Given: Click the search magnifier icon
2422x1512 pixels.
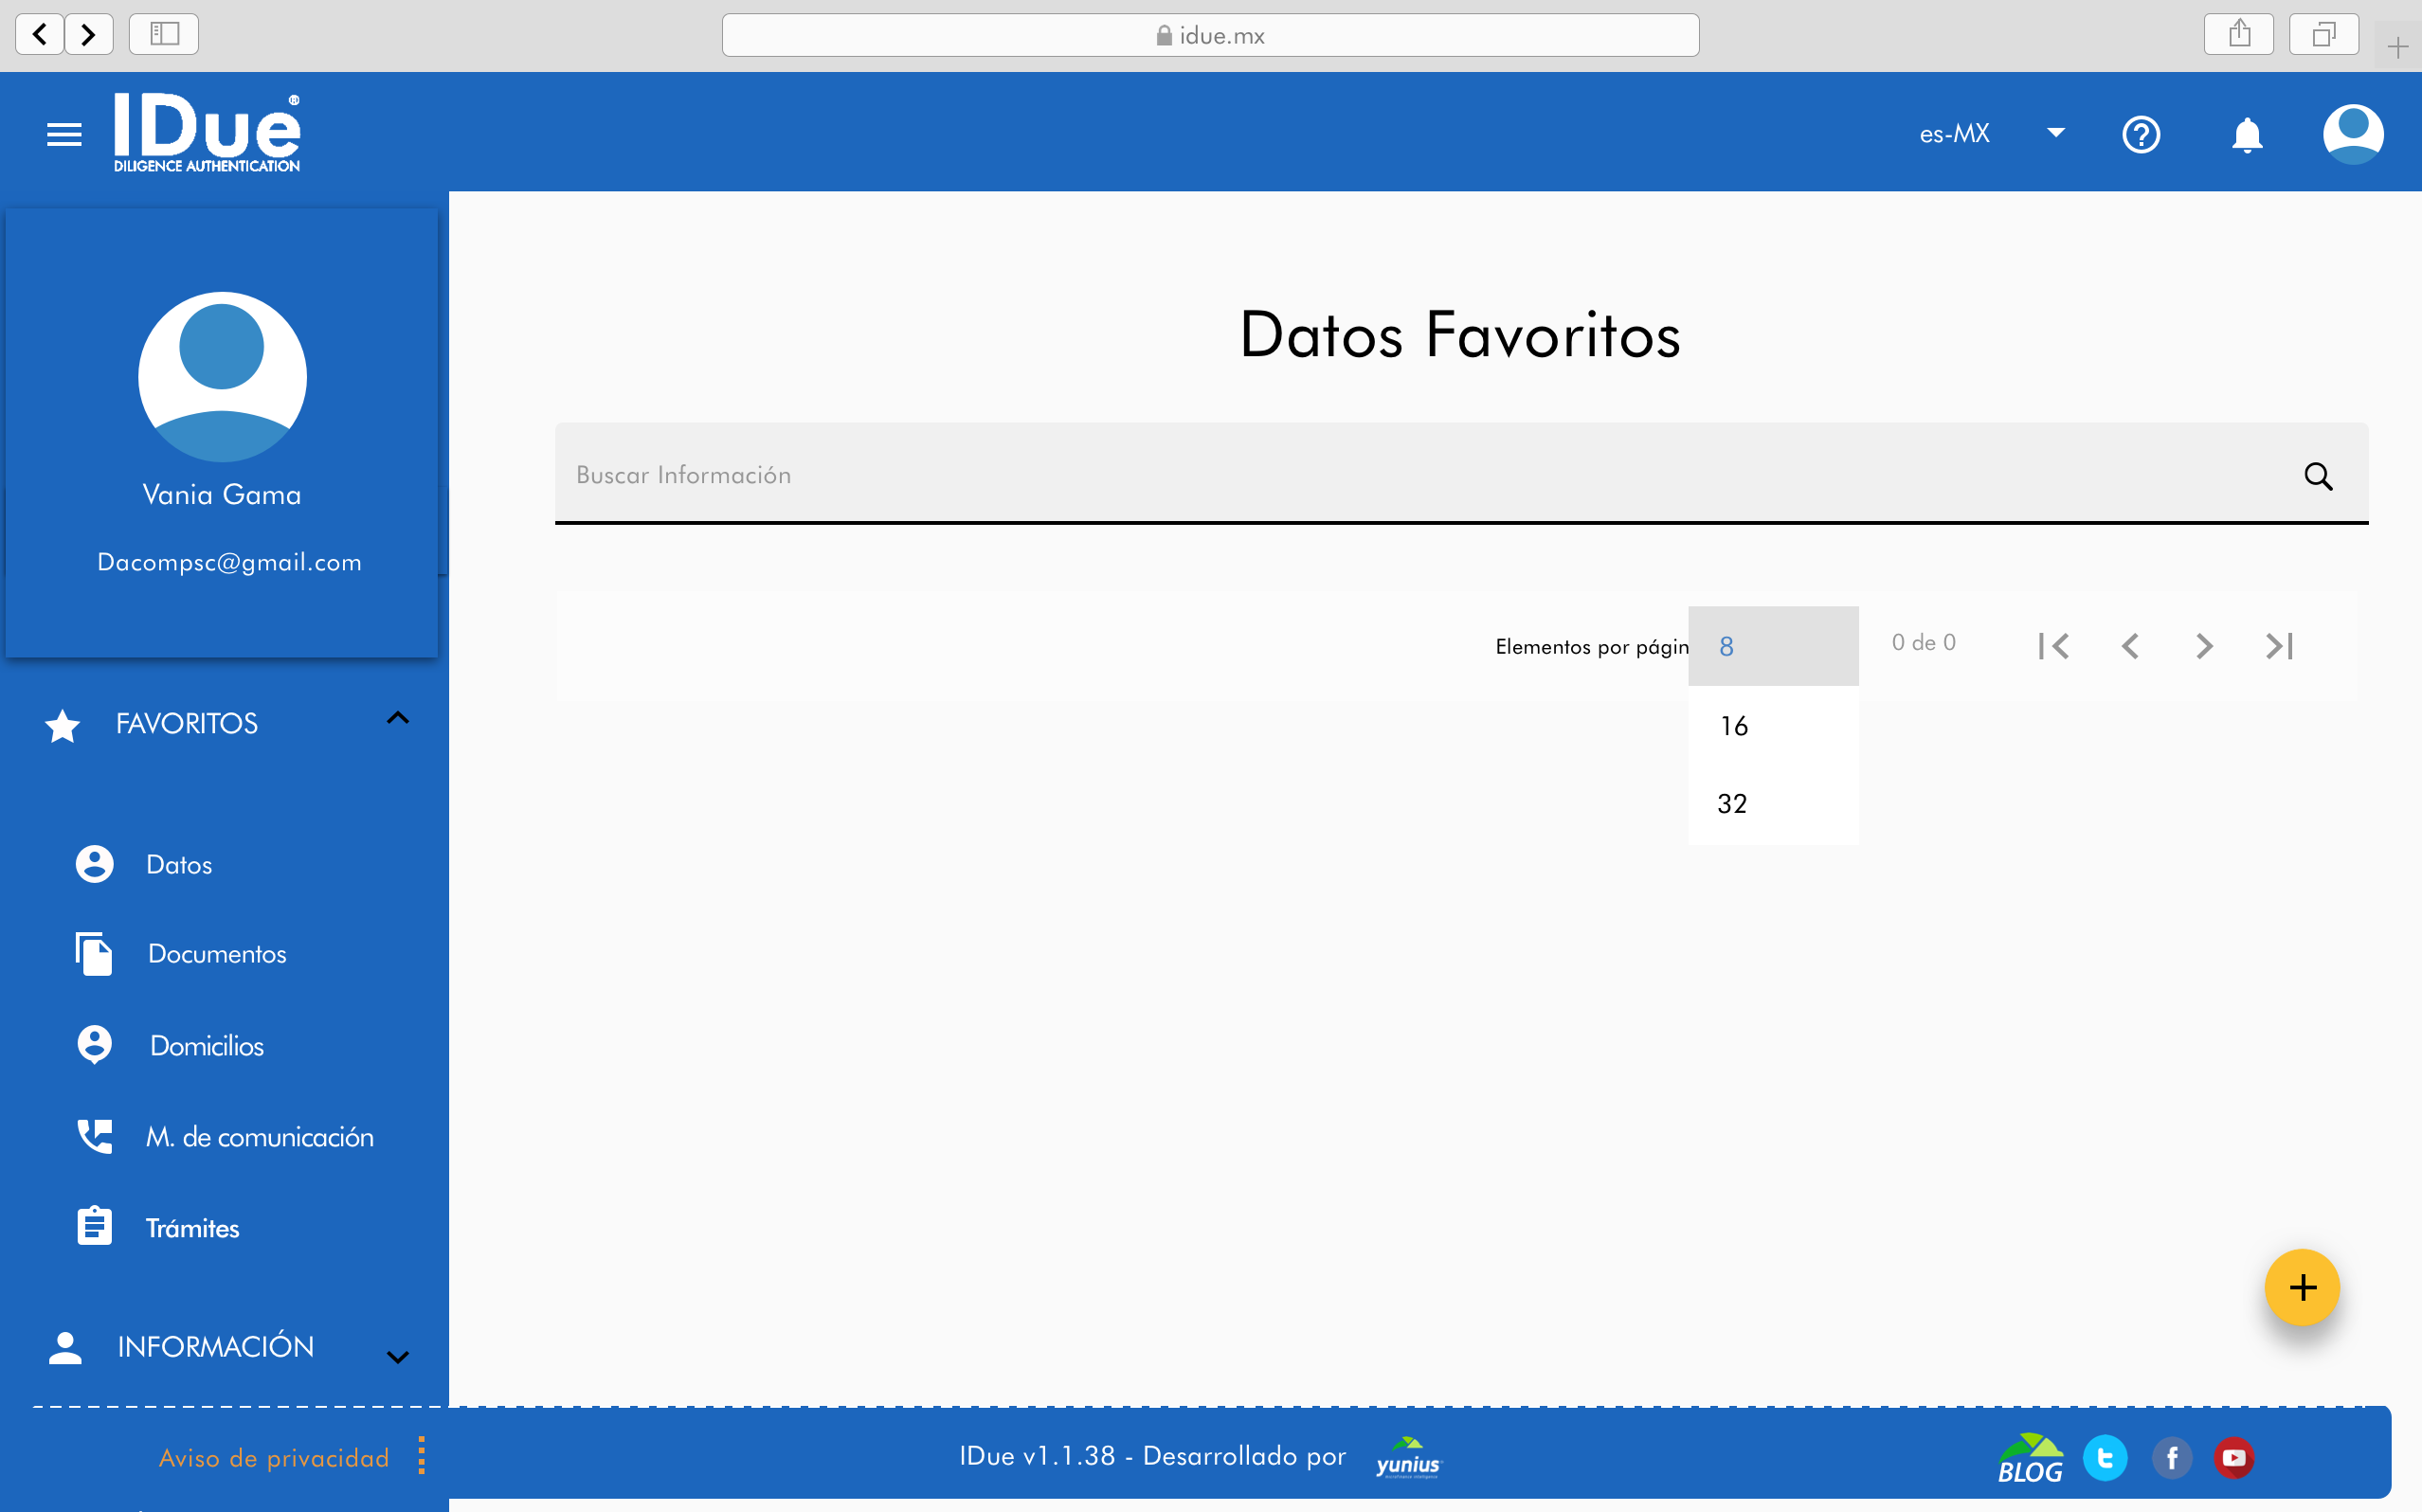Looking at the screenshot, I should 2318,476.
